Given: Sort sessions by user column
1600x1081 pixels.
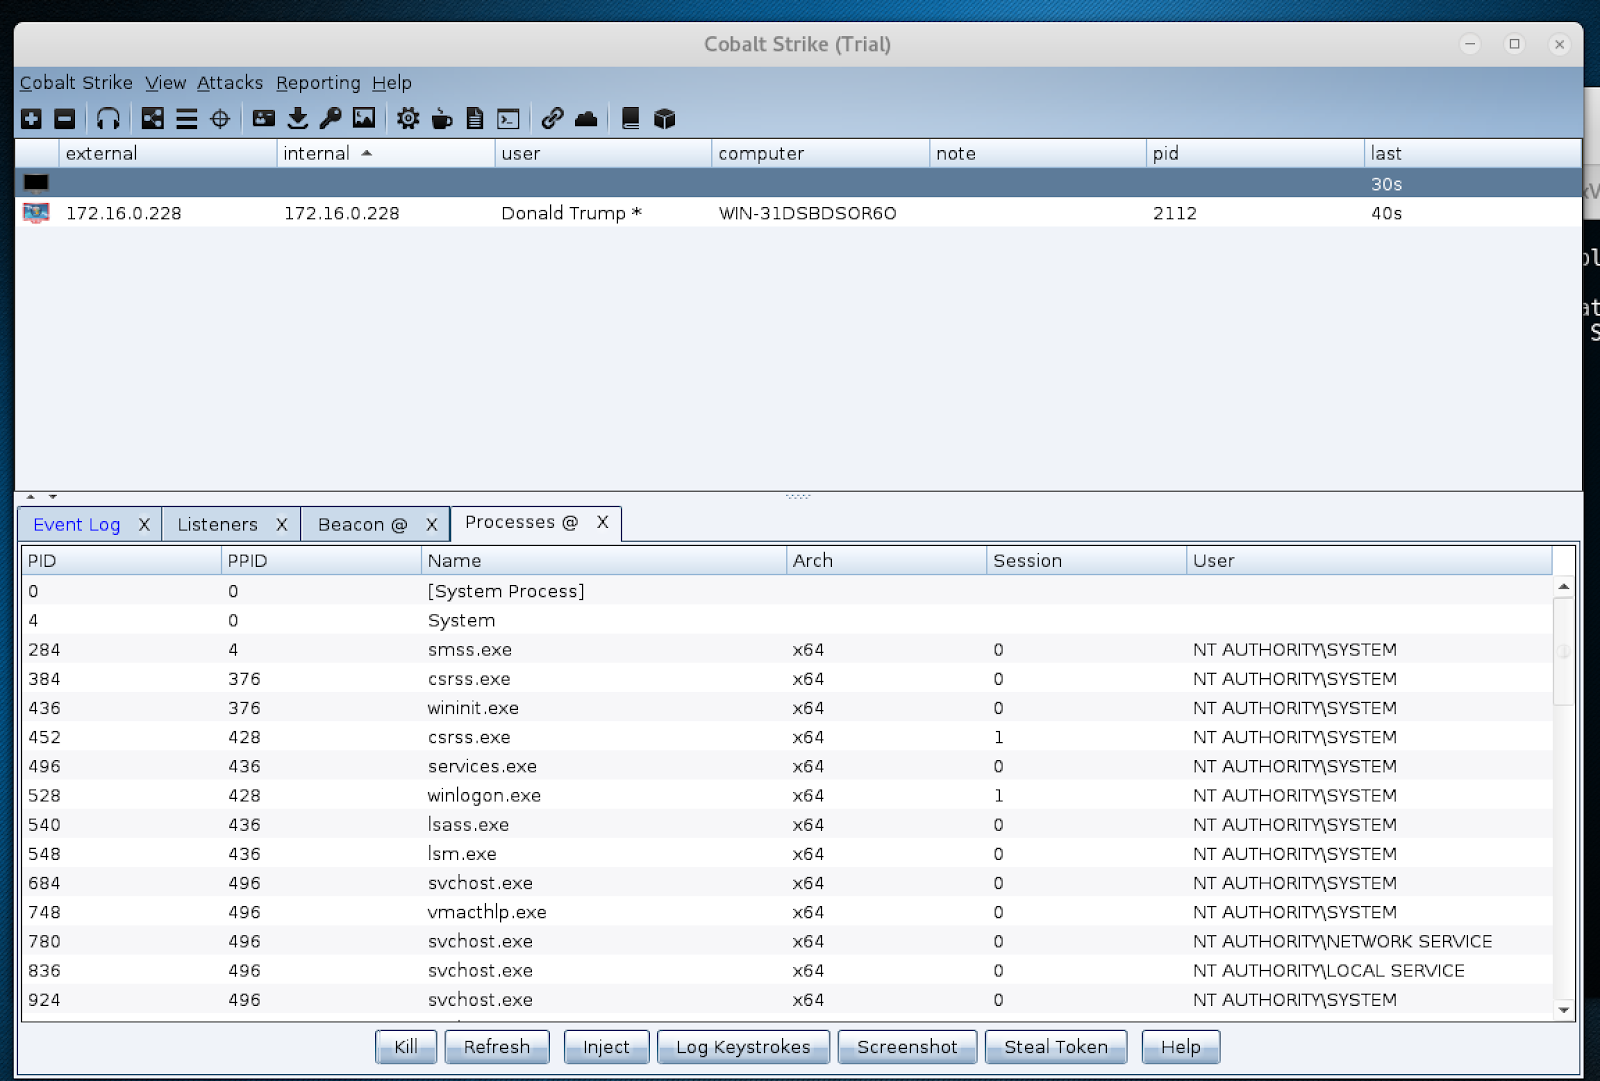Looking at the screenshot, I should point(603,153).
